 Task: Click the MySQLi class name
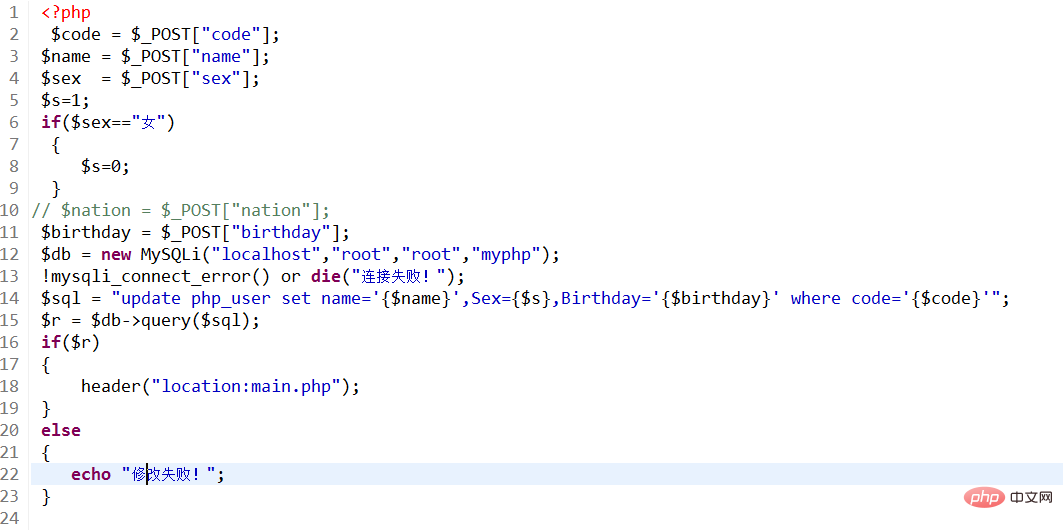tap(170, 255)
